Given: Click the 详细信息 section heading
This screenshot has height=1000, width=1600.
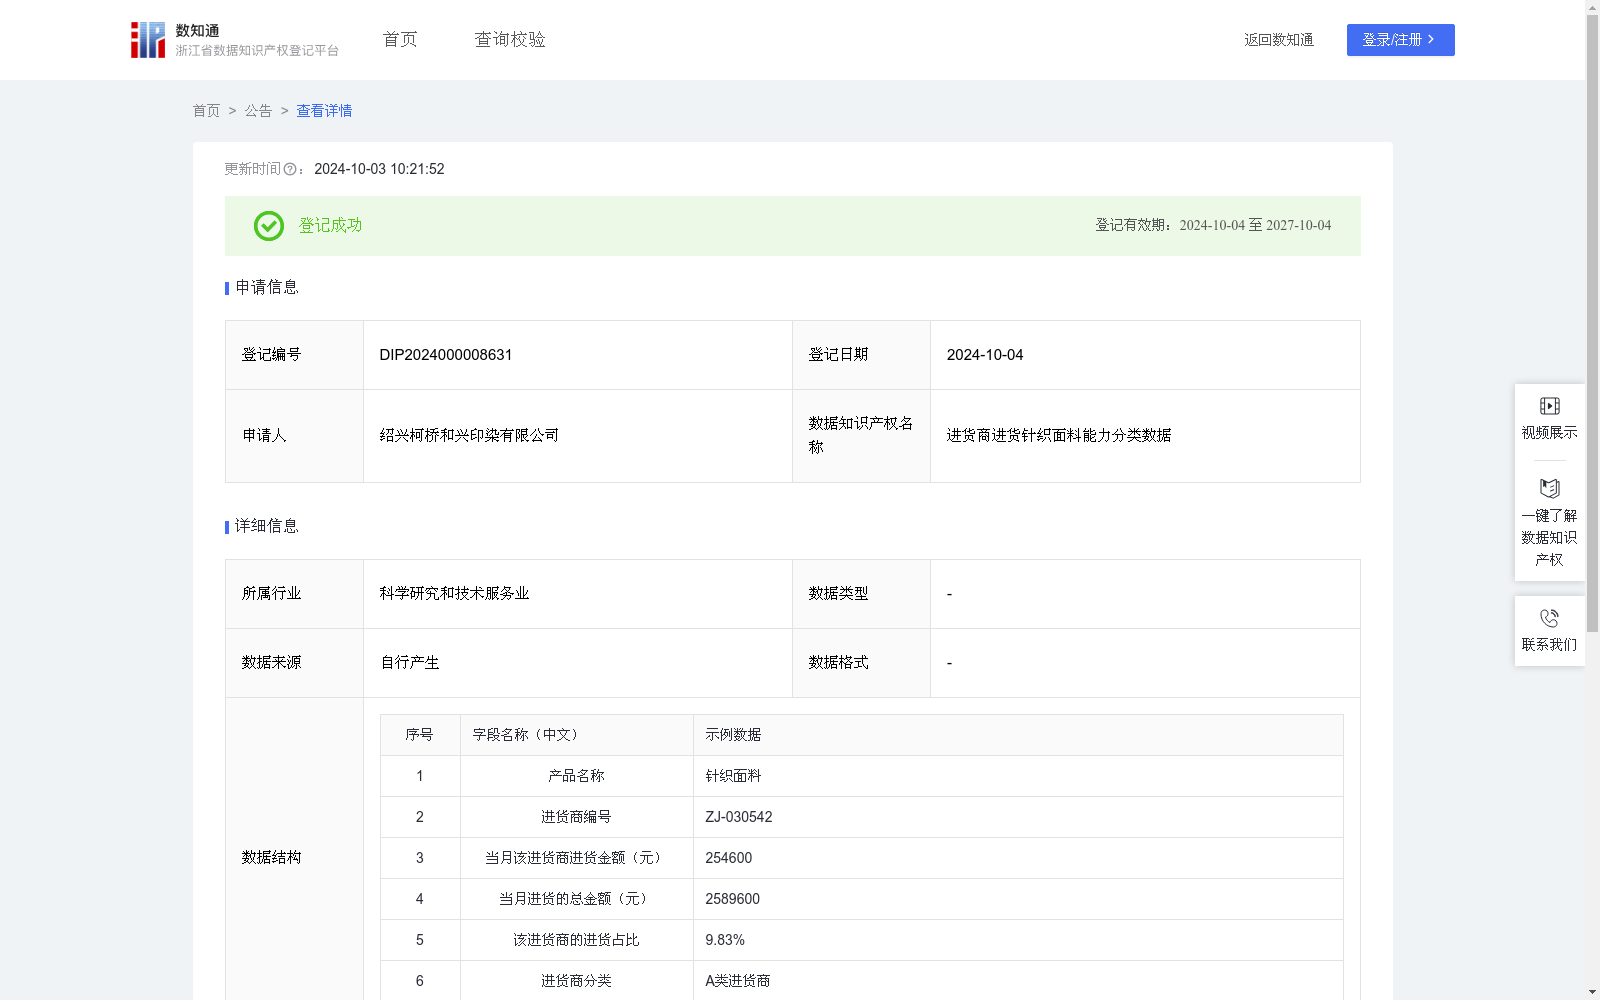Looking at the screenshot, I should pyautogui.click(x=266, y=527).
